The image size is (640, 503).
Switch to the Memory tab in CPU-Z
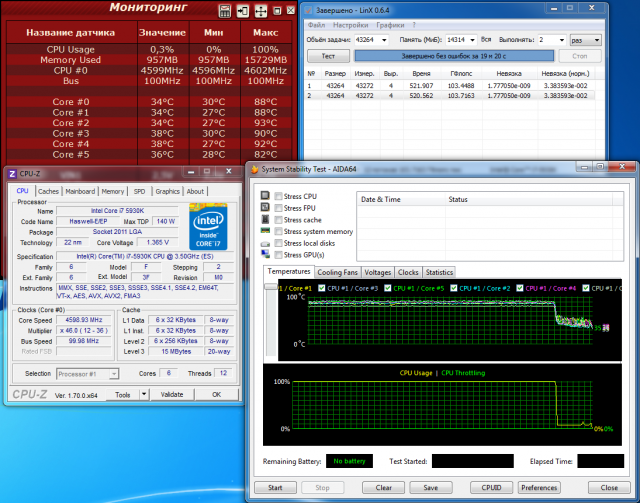pyautogui.click(x=113, y=191)
